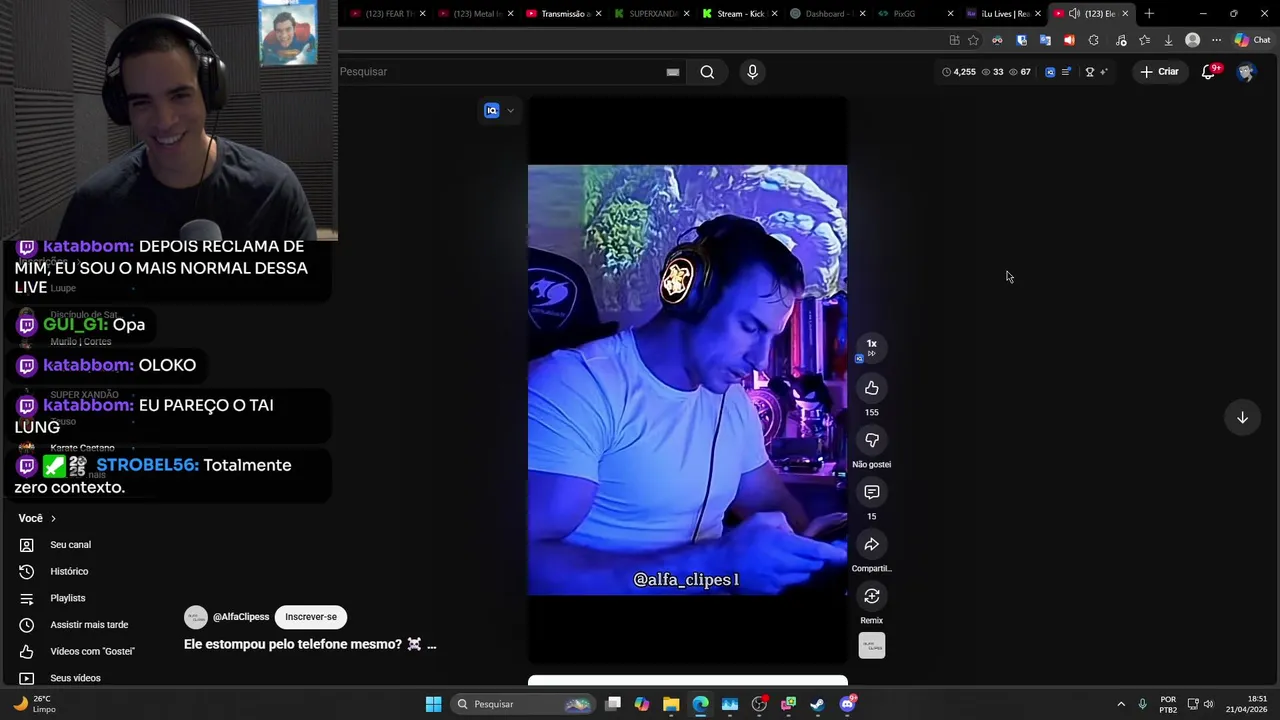Screen dimensions: 1280x720
Task: Open Steam from the taskbar
Action: pyautogui.click(x=817, y=704)
